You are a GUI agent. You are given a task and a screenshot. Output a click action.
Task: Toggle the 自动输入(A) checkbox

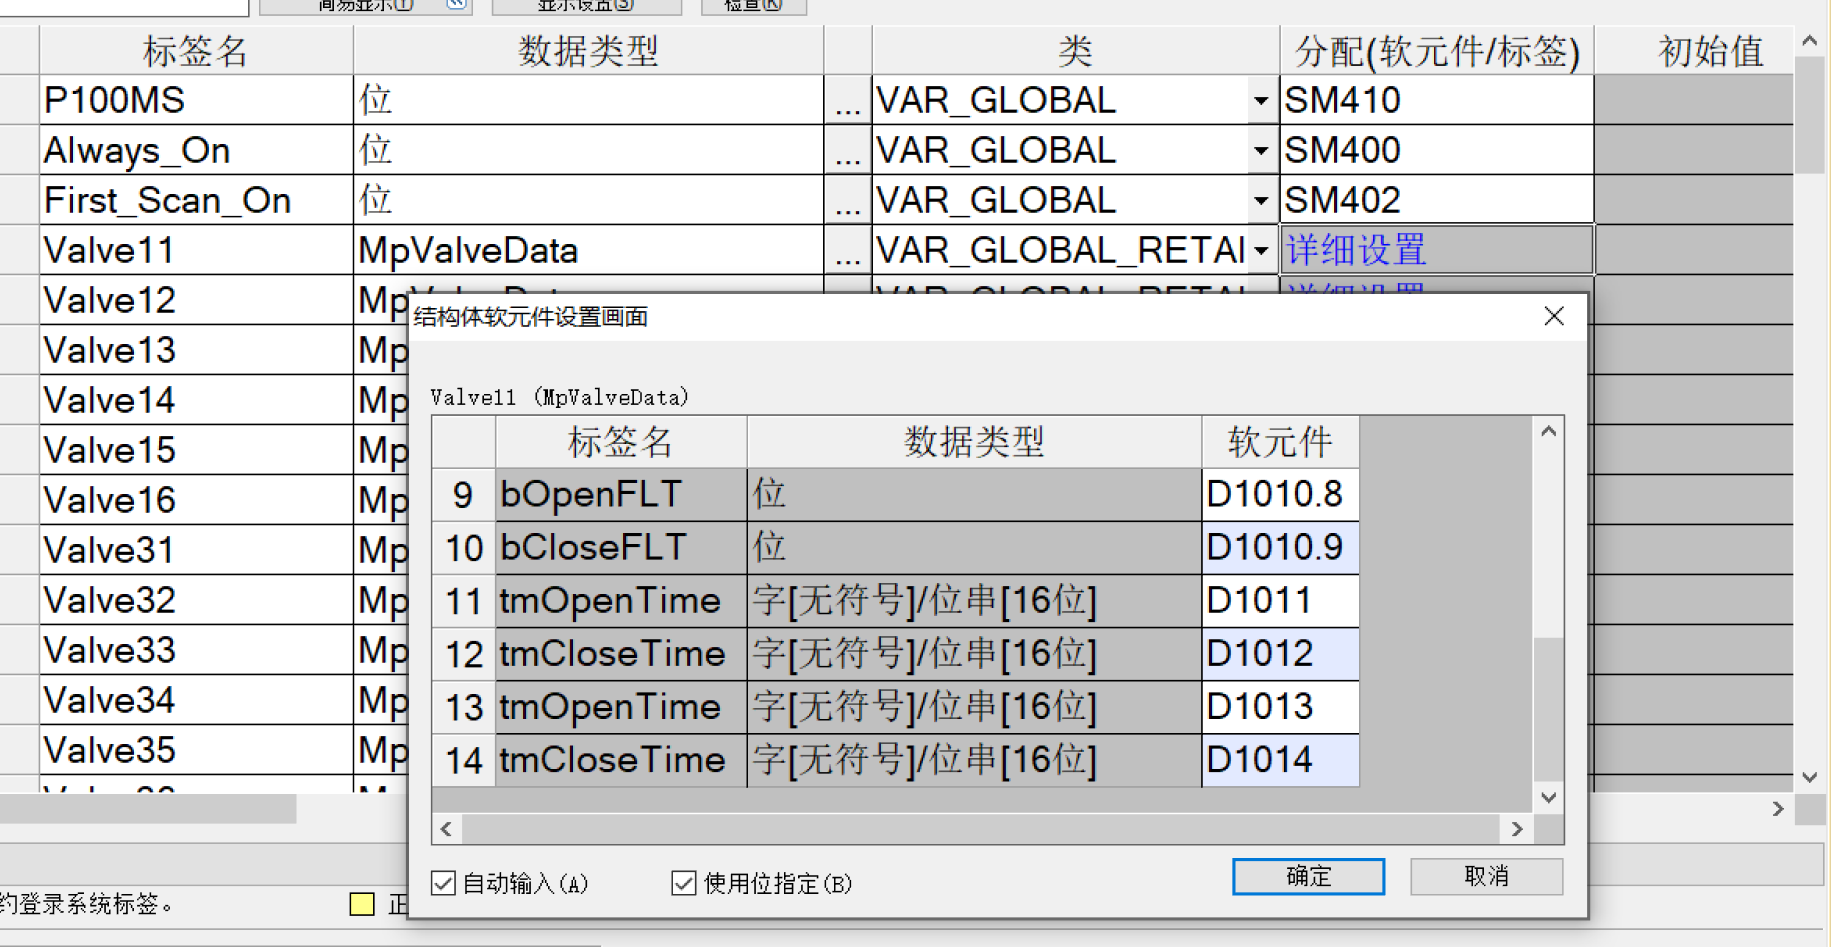point(444,883)
